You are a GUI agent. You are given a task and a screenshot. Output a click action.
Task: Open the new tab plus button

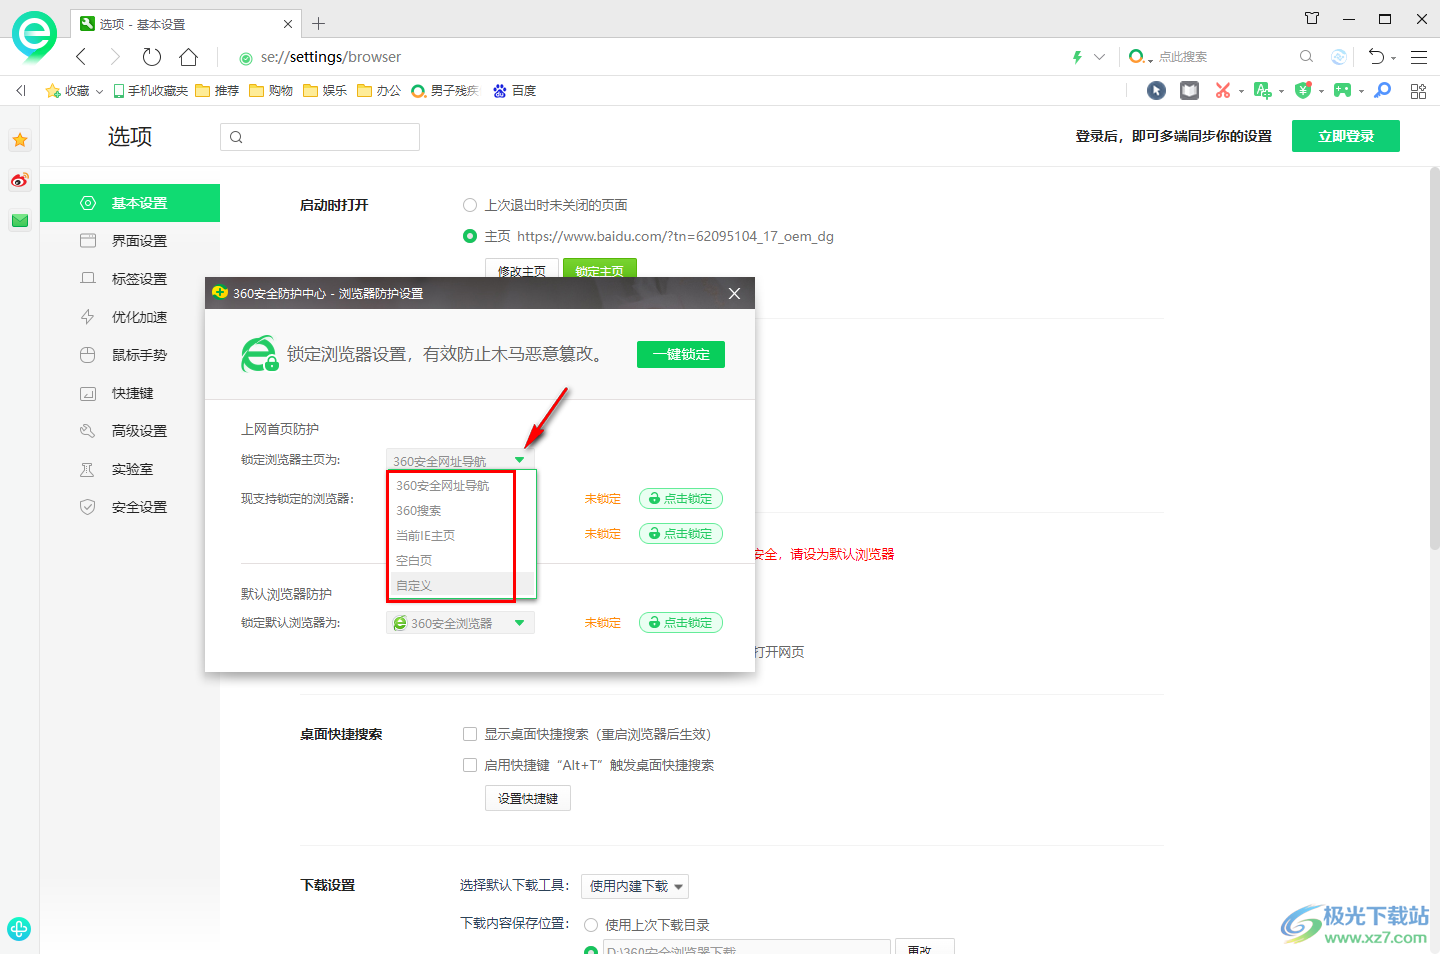[318, 23]
